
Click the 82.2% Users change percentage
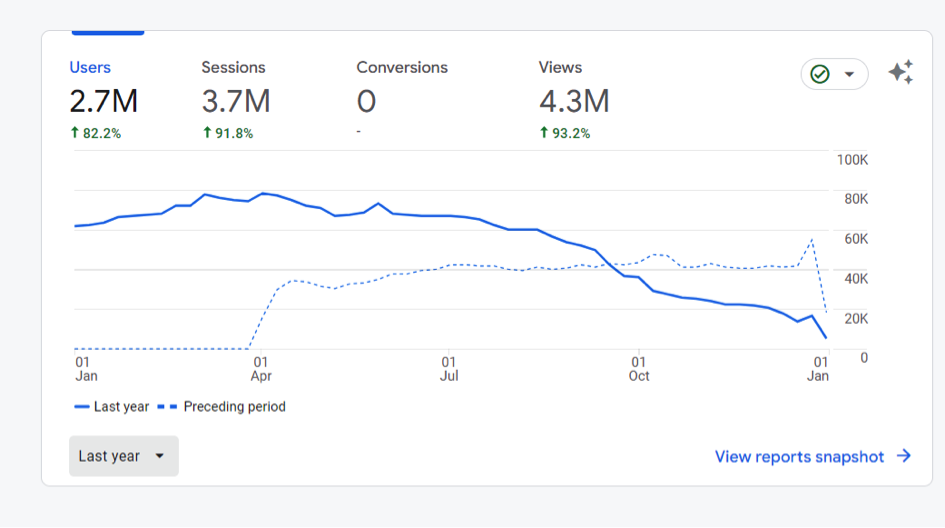pos(102,133)
